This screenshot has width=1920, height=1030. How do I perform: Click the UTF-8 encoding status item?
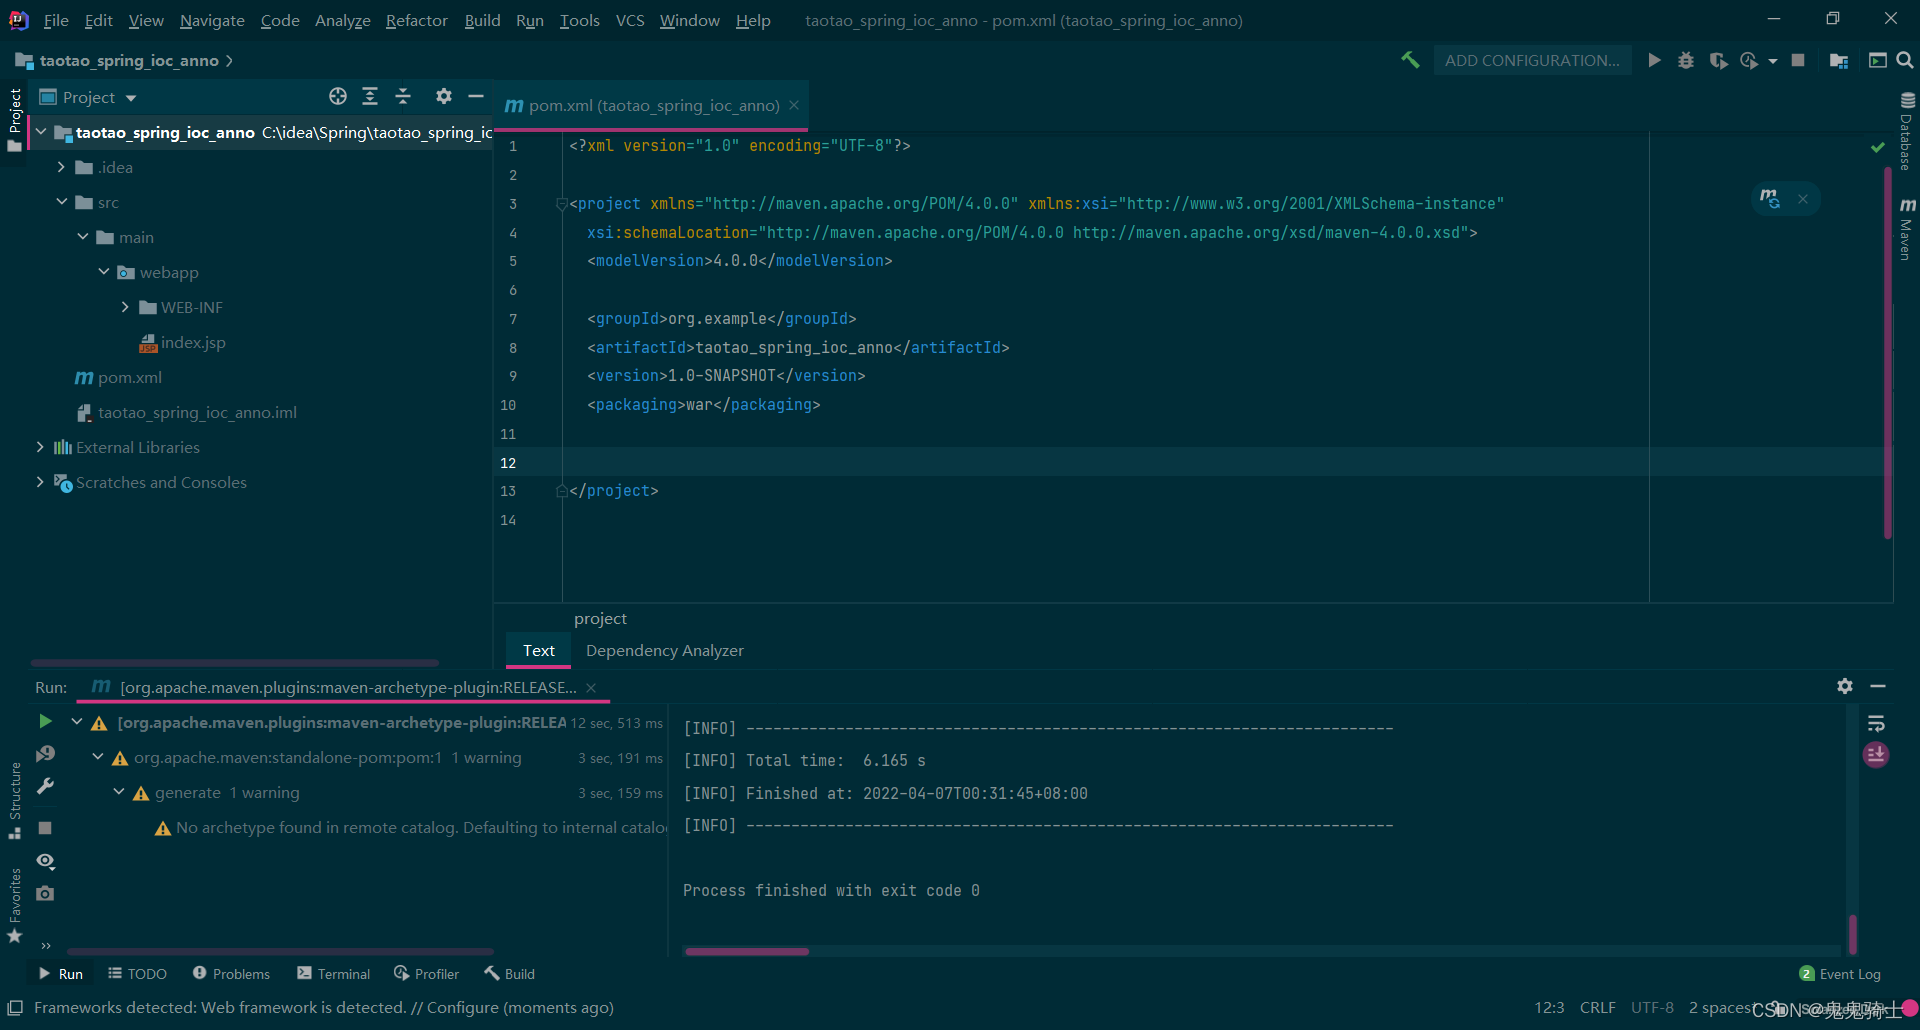pyautogui.click(x=1652, y=1008)
